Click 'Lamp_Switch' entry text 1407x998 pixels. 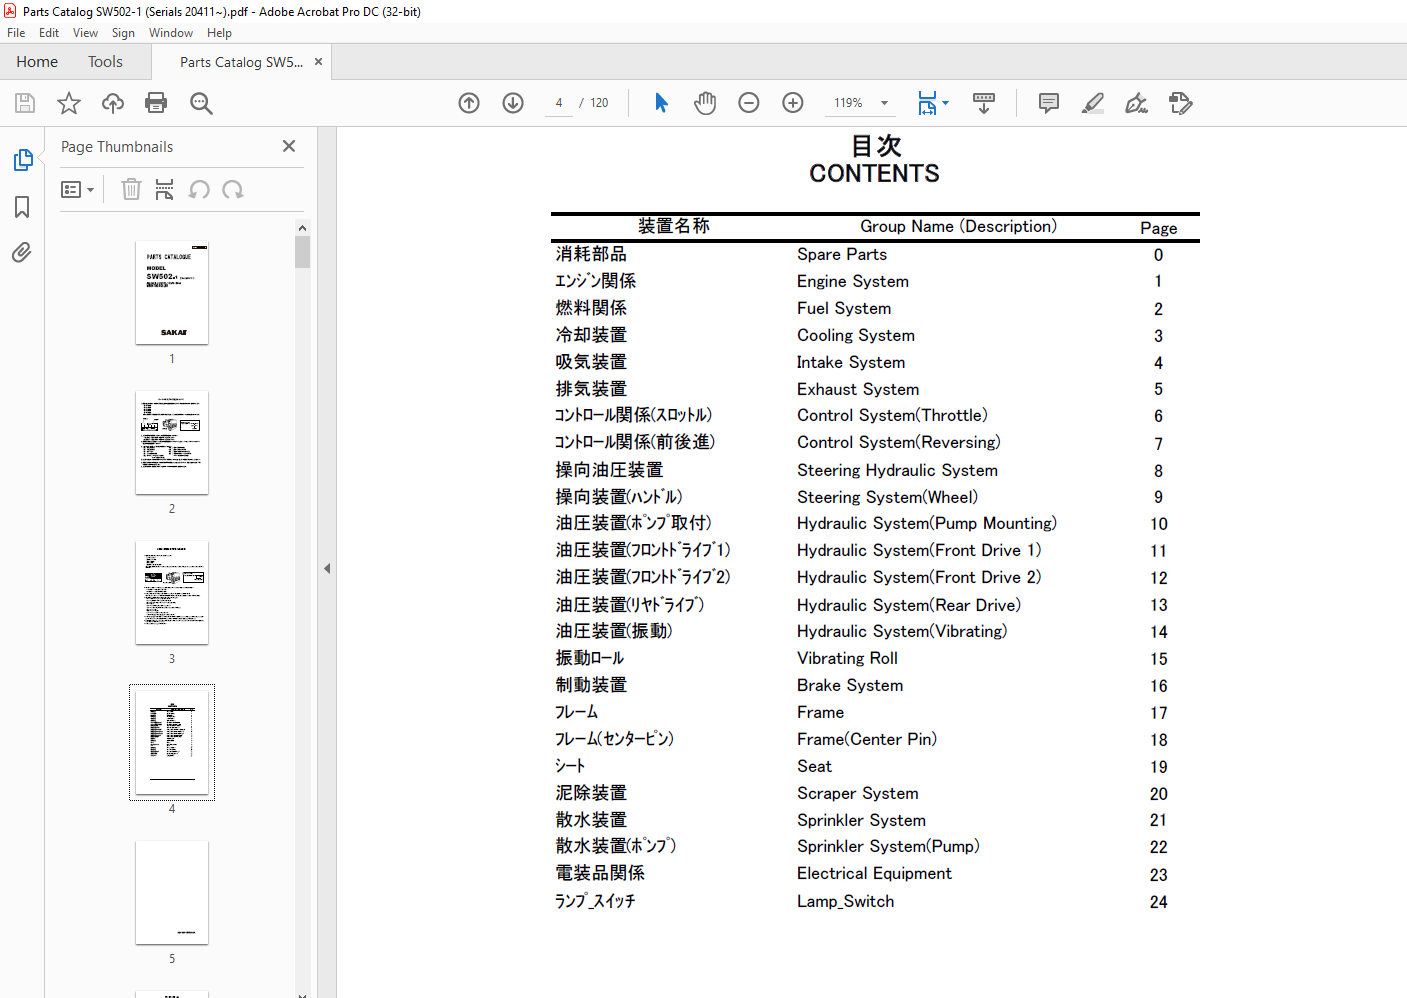(x=846, y=902)
